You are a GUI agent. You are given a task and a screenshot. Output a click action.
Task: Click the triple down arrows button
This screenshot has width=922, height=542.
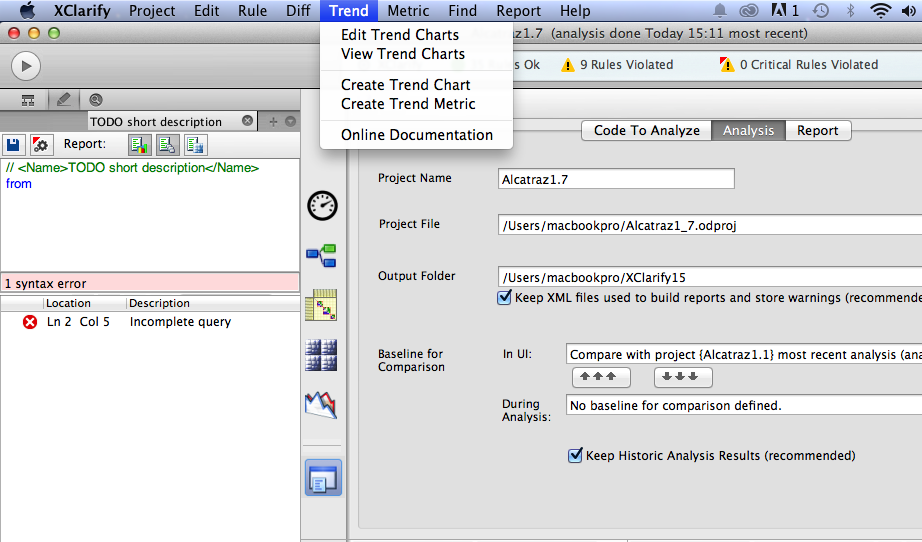tap(683, 377)
